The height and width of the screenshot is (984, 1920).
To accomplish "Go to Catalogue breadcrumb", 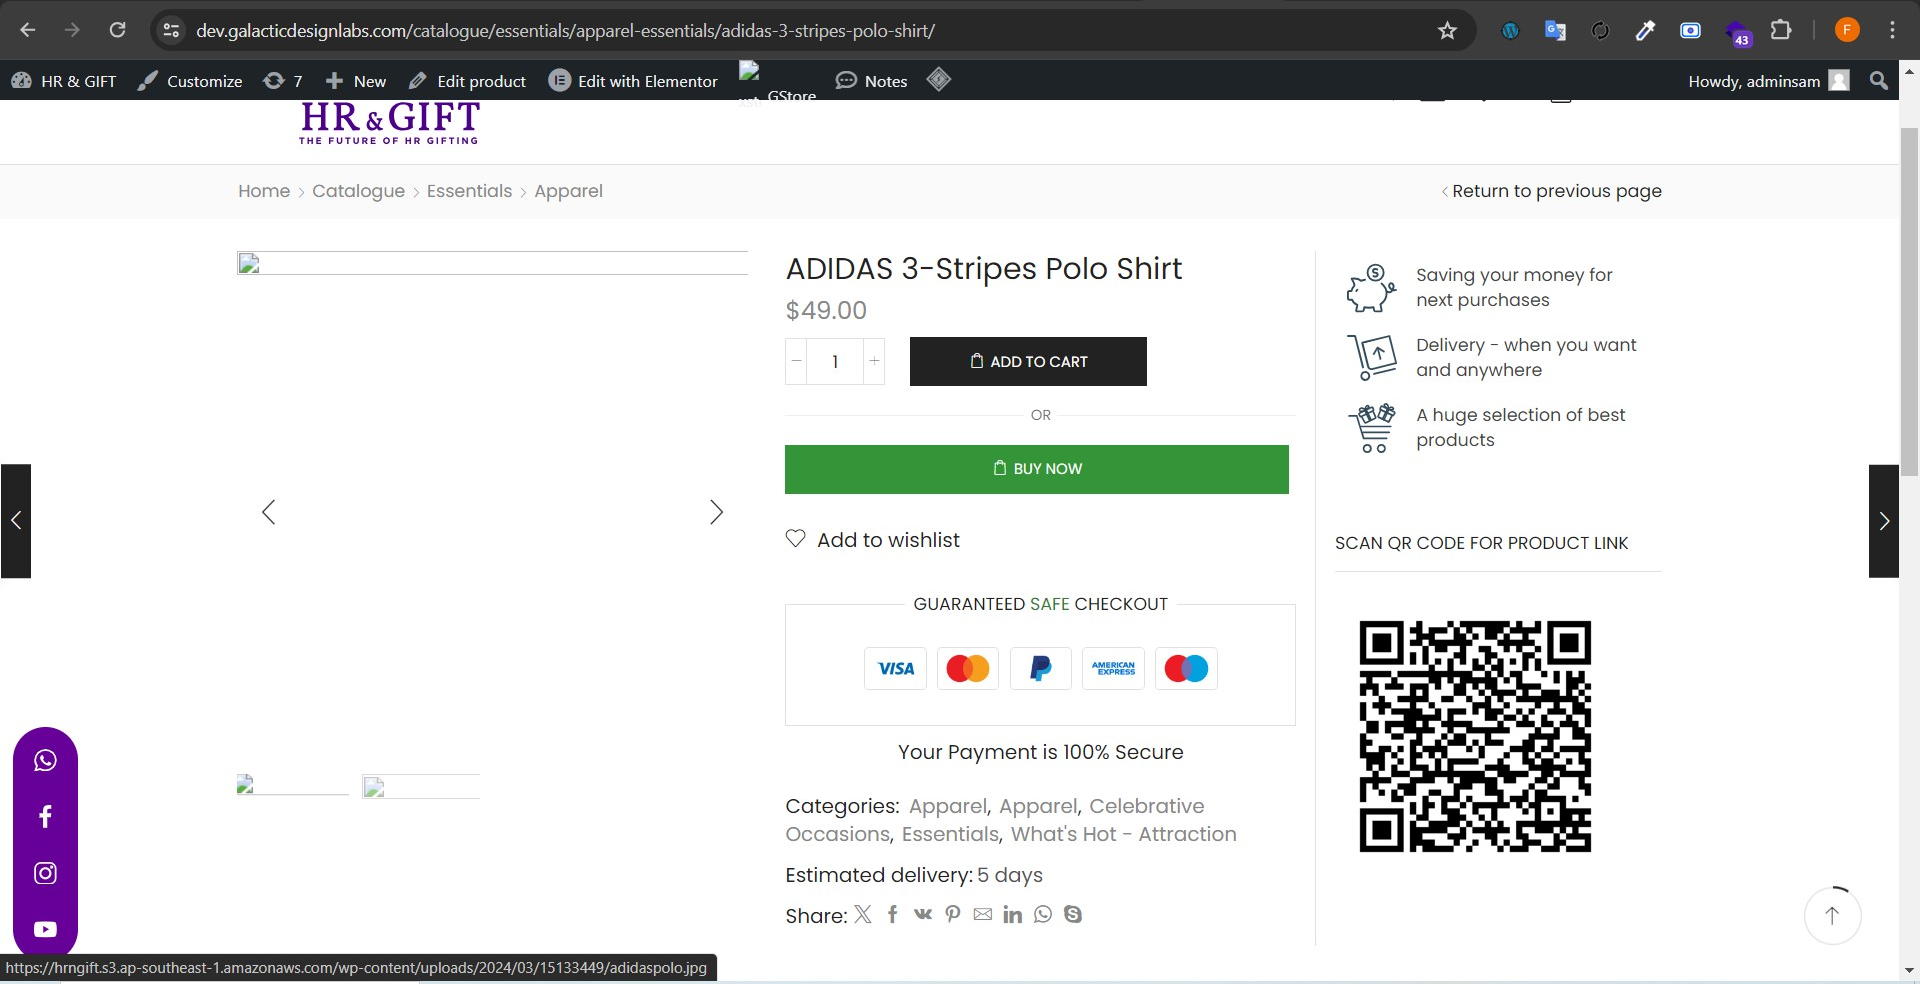I will [x=358, y=191].
